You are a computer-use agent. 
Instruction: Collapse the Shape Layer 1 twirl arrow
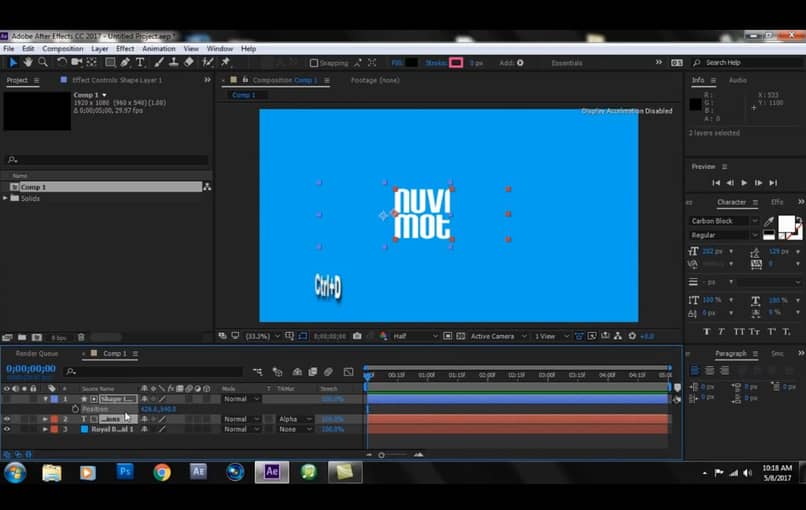pos(45,399)
